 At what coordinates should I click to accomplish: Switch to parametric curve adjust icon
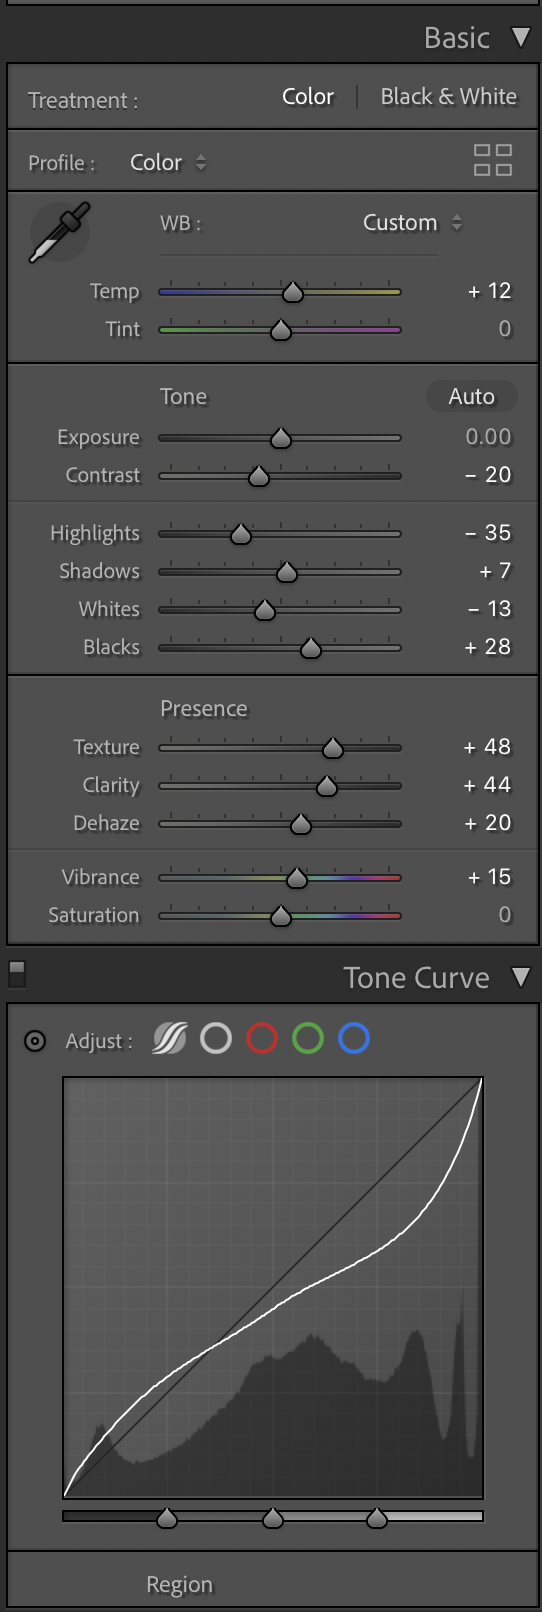(169, 1039)
